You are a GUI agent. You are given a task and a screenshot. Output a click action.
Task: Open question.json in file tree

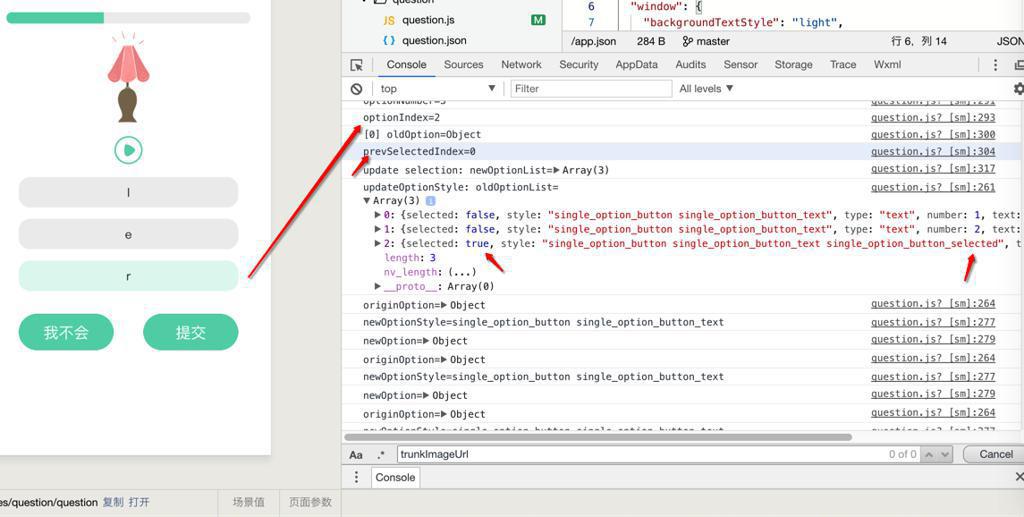pos(434,40)
